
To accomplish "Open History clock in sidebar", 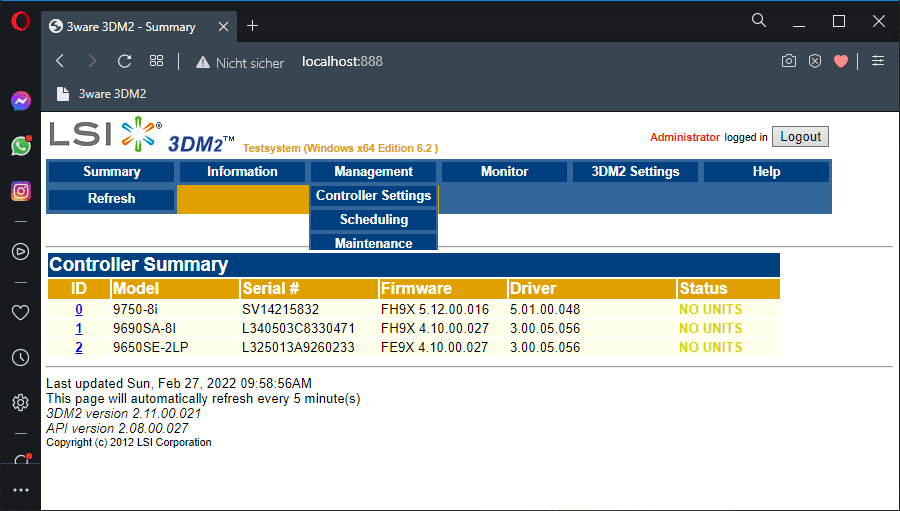I will pyautogui.click(x=21, y=358).
